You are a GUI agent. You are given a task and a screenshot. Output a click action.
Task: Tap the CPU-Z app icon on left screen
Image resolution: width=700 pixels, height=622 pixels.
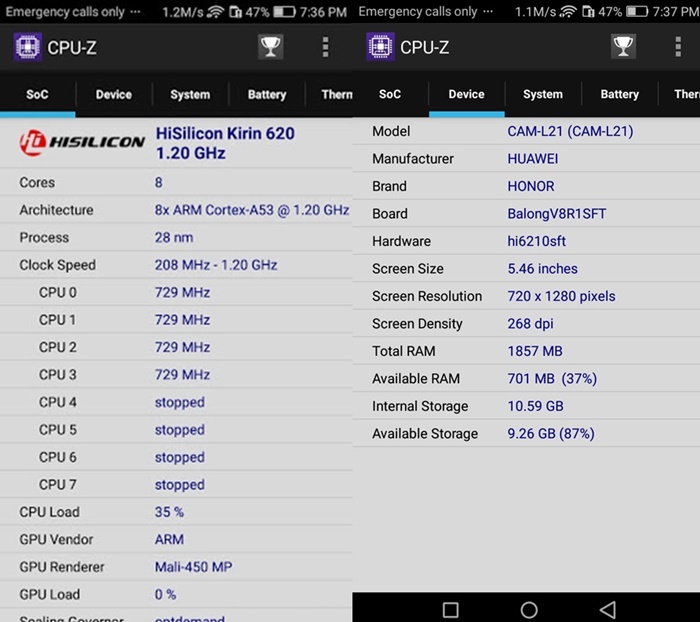click(x=28, y=47)
